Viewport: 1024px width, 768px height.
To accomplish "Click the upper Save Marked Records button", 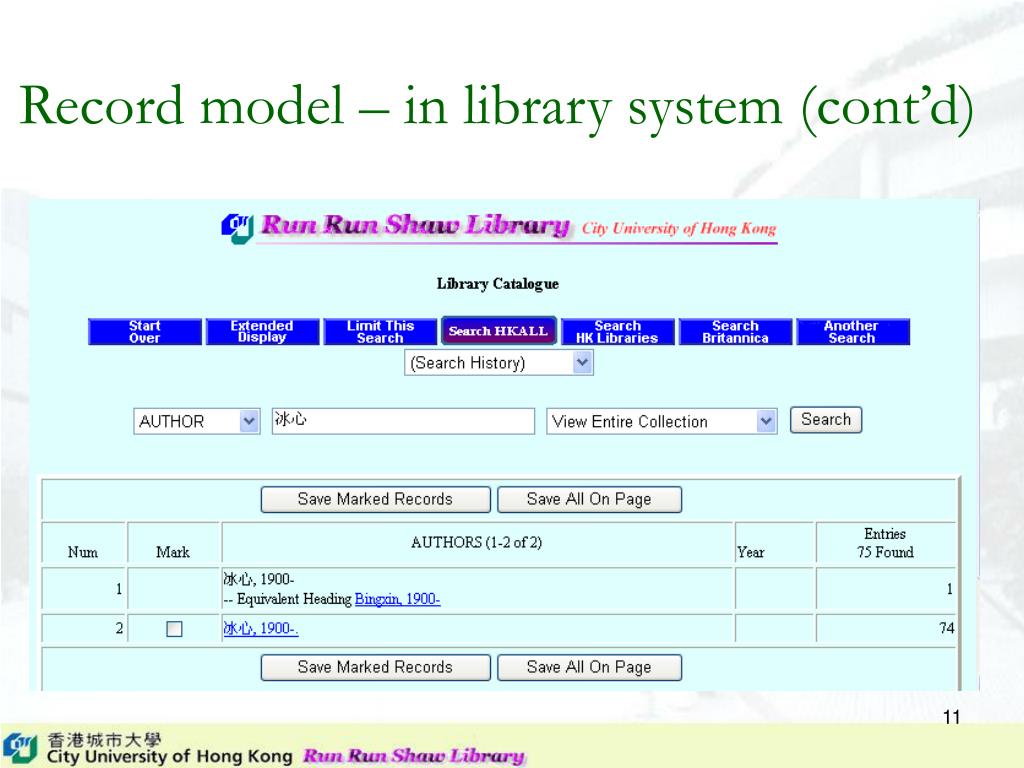I will 376,500.
